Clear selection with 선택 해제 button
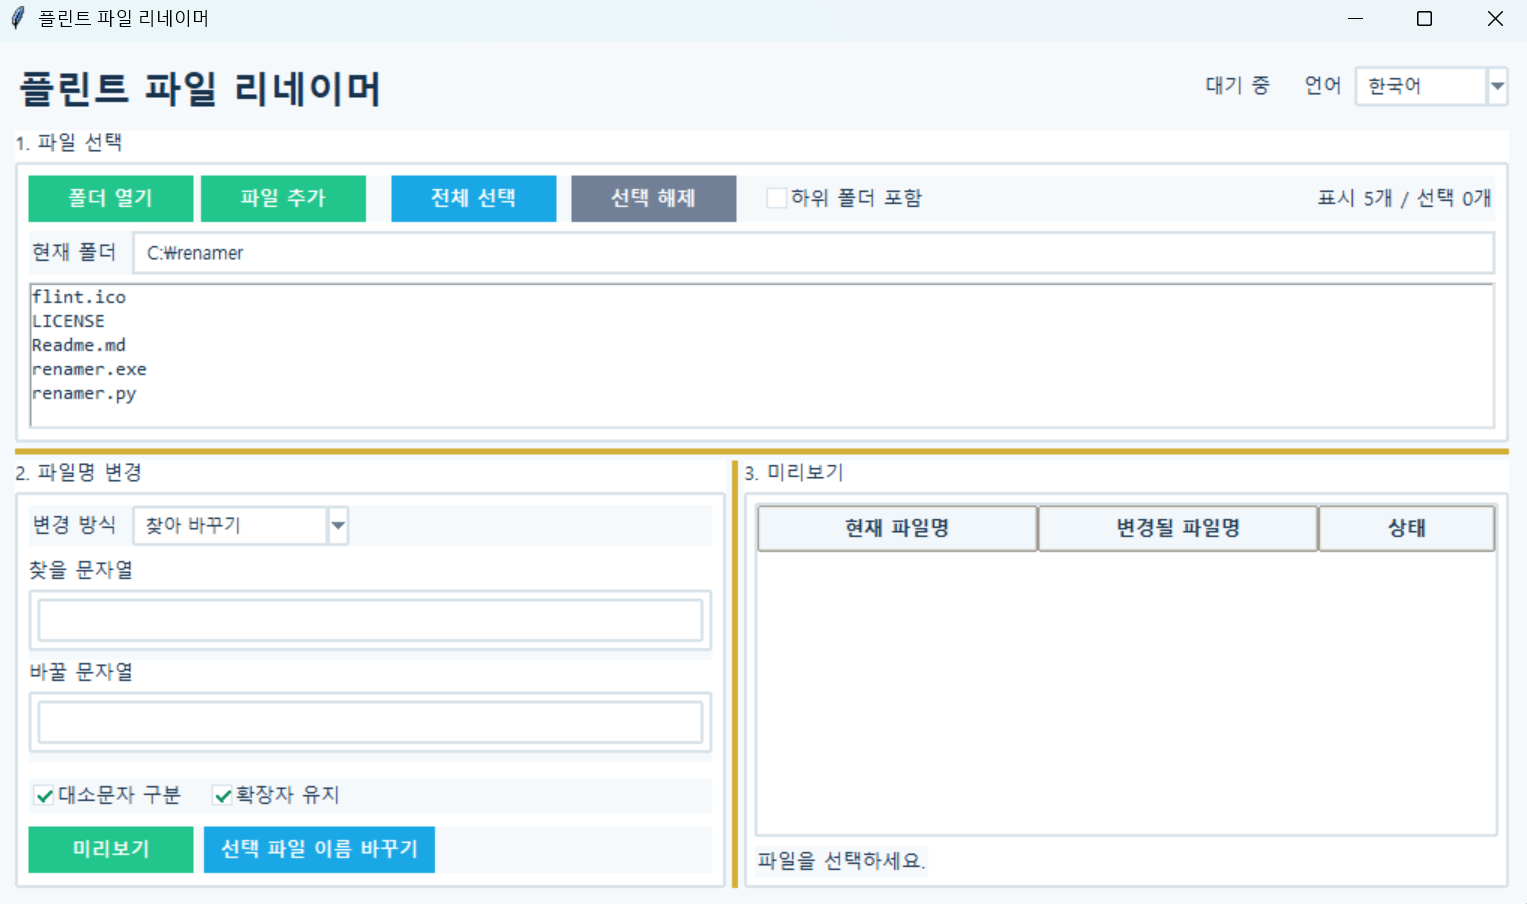The height and width of the screenshot is (904, 1527). coord(653,198)
